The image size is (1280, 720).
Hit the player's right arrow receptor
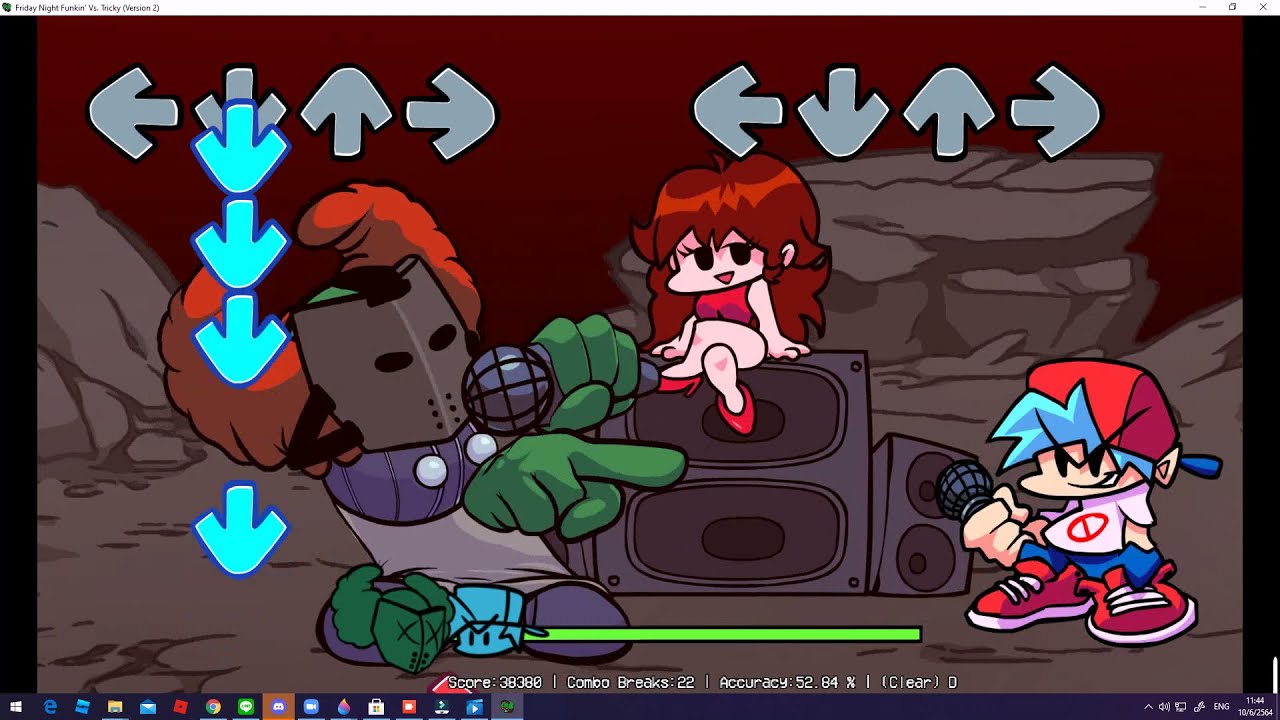(1055, 110)
